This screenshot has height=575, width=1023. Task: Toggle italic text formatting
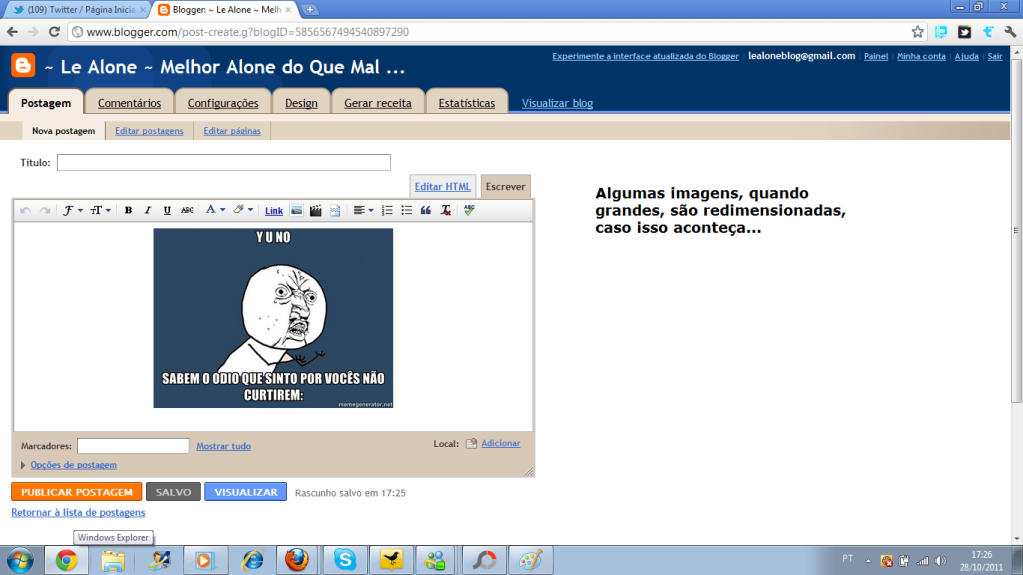[x=147, y=210]
